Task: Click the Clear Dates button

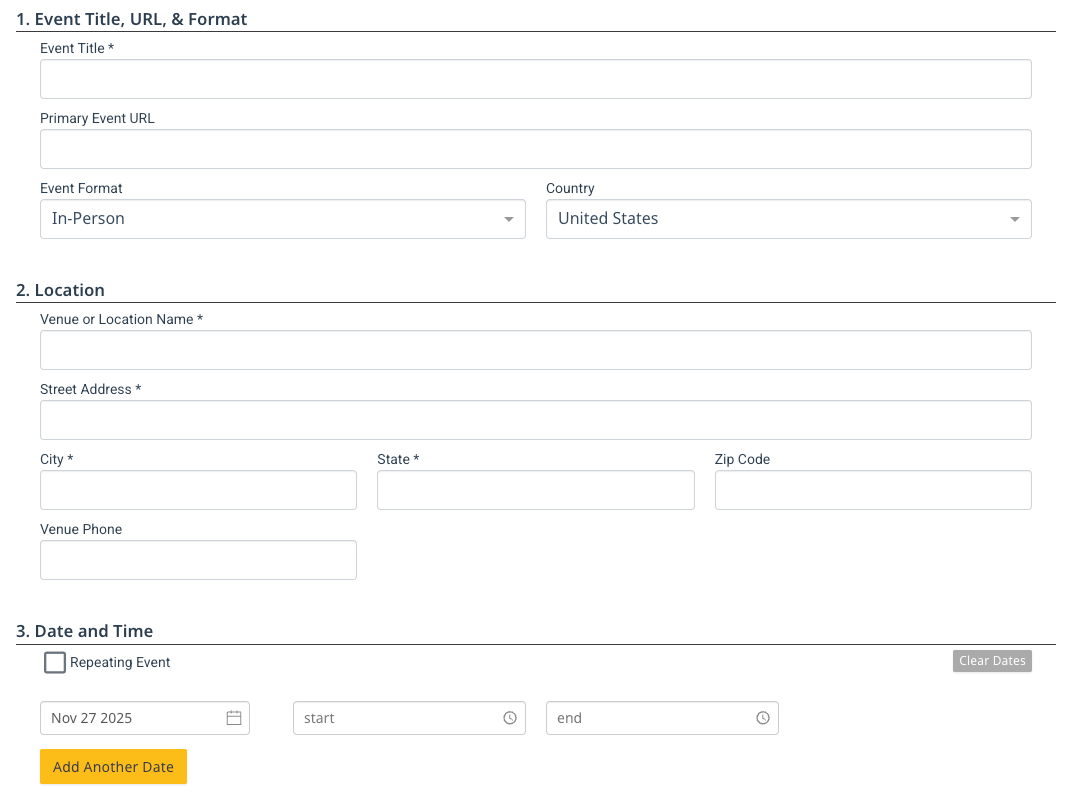Action: (991, 661)
